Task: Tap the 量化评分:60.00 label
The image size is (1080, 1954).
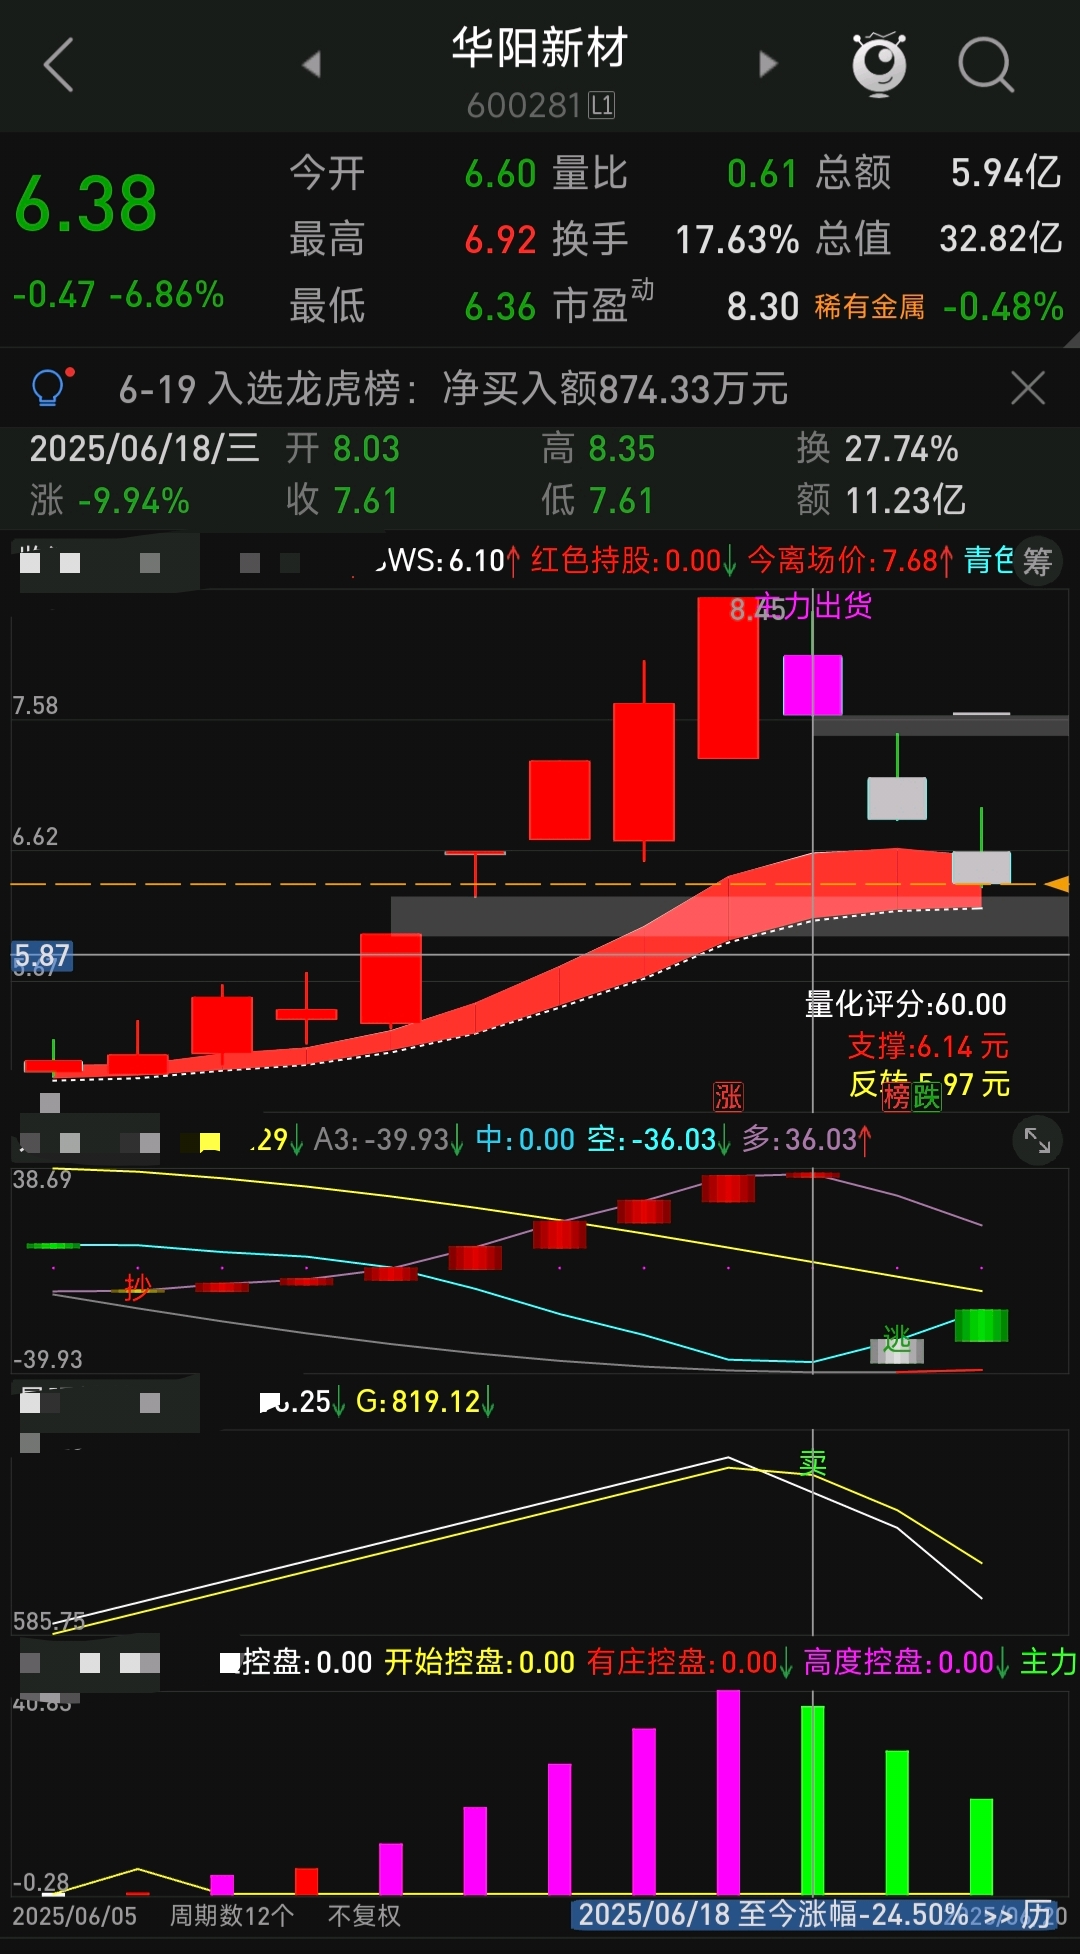Action: [906, 1004]
